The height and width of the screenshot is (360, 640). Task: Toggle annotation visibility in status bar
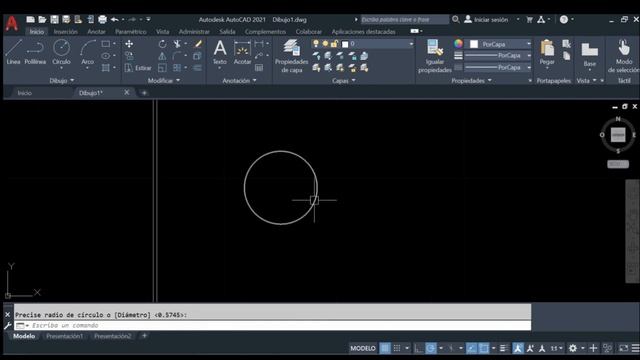(x=518, y=348)
